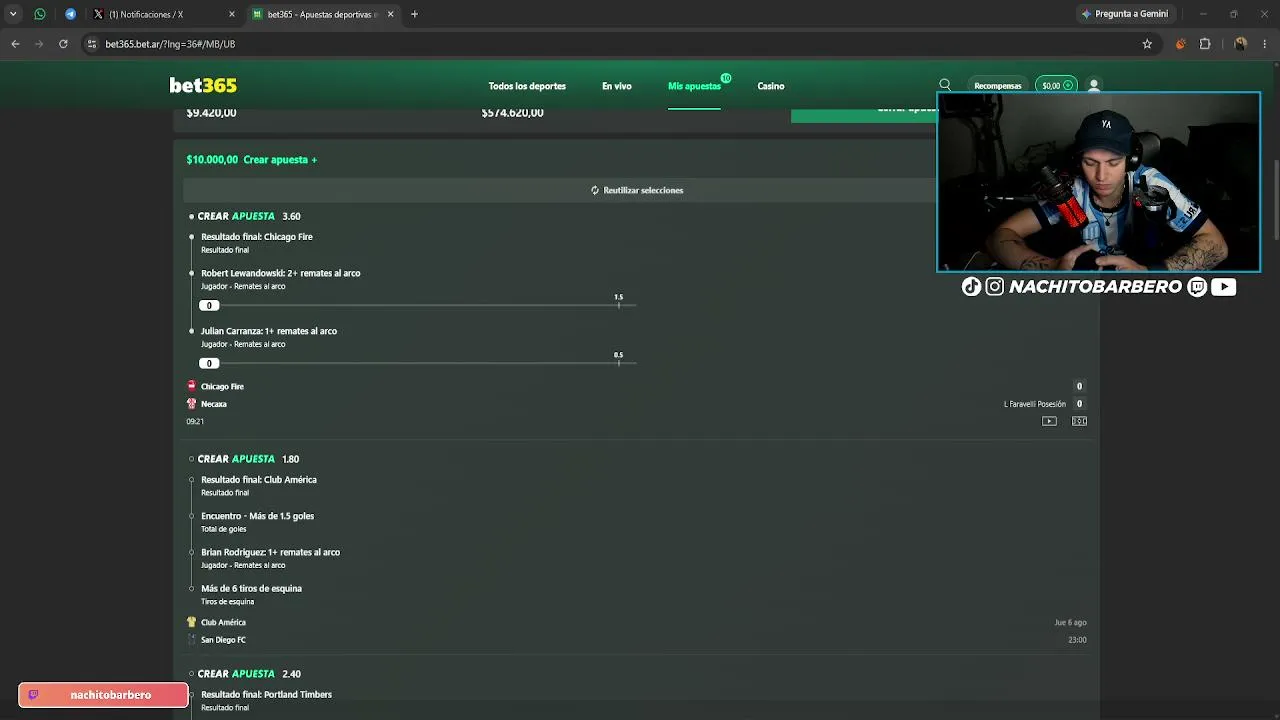
Task: Expand the $10.000,00 Crear apuesta + section
Action: (x=252, y=160)
